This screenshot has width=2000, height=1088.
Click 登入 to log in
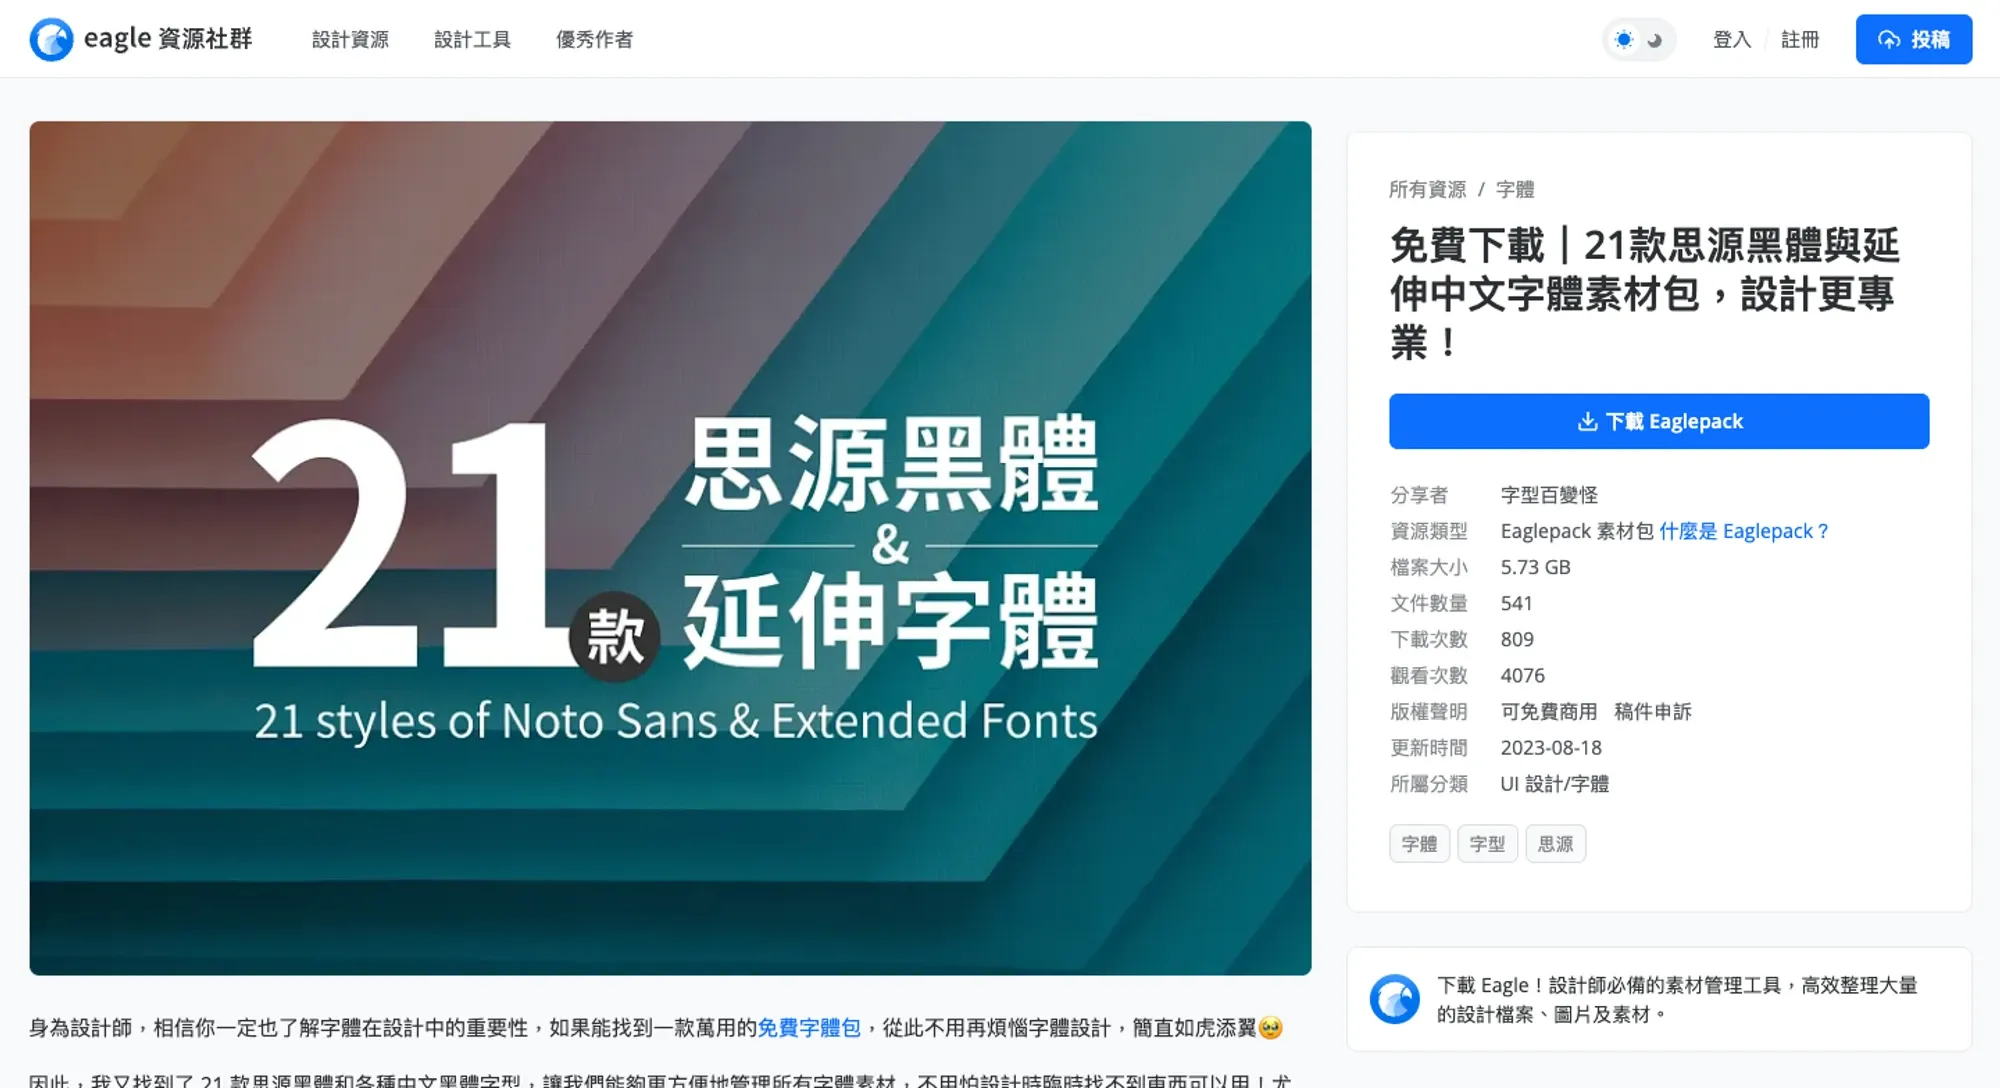pyautogui.click(x=1732, y=40)
